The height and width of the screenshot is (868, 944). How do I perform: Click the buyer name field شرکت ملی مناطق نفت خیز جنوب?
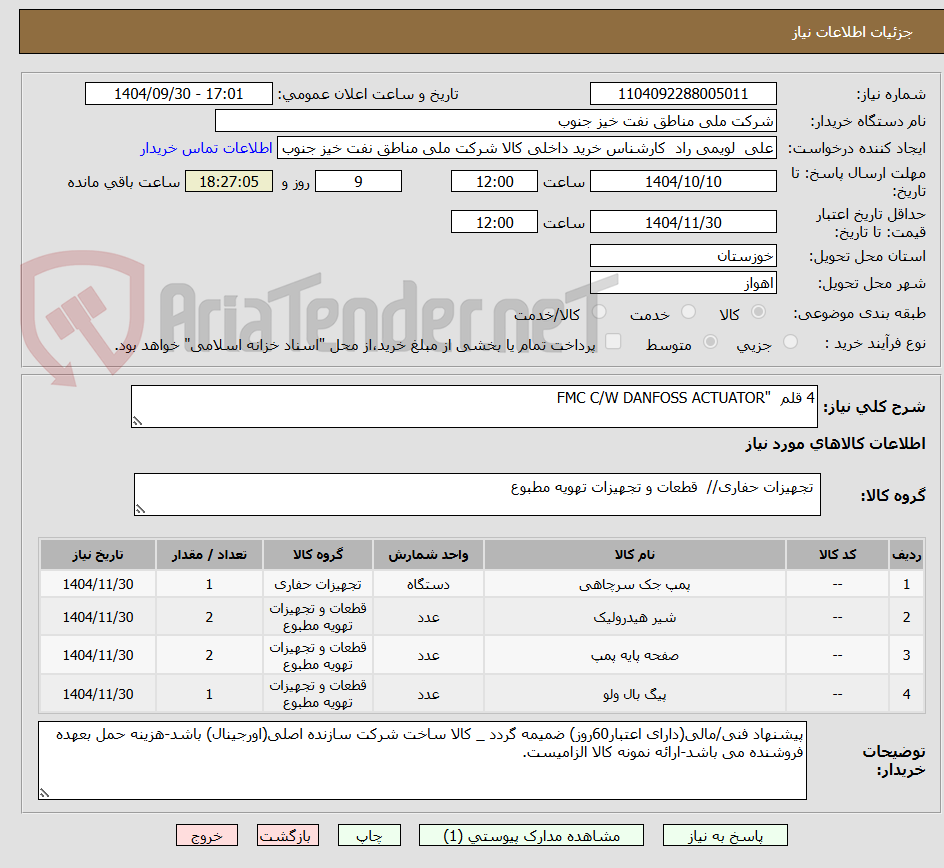click(495, 121)
